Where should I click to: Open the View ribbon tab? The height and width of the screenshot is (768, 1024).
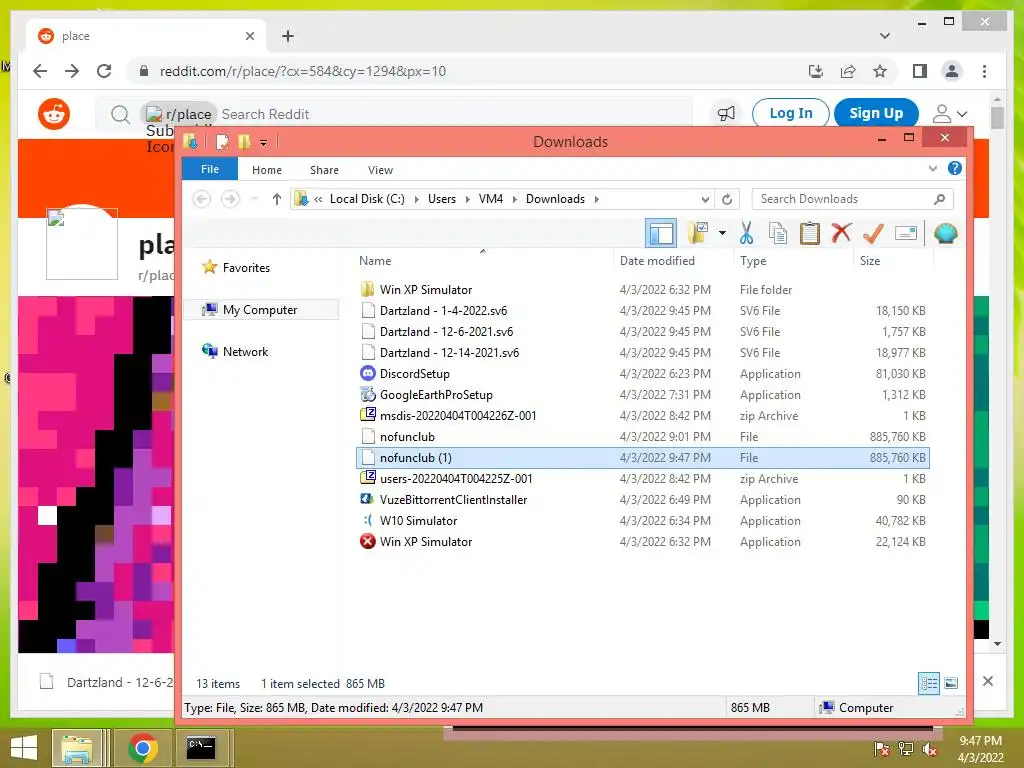(x=380, y=170)
